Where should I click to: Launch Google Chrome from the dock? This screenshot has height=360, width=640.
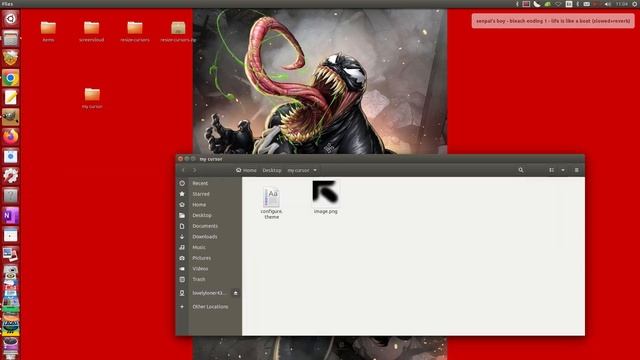pos(11,78)
